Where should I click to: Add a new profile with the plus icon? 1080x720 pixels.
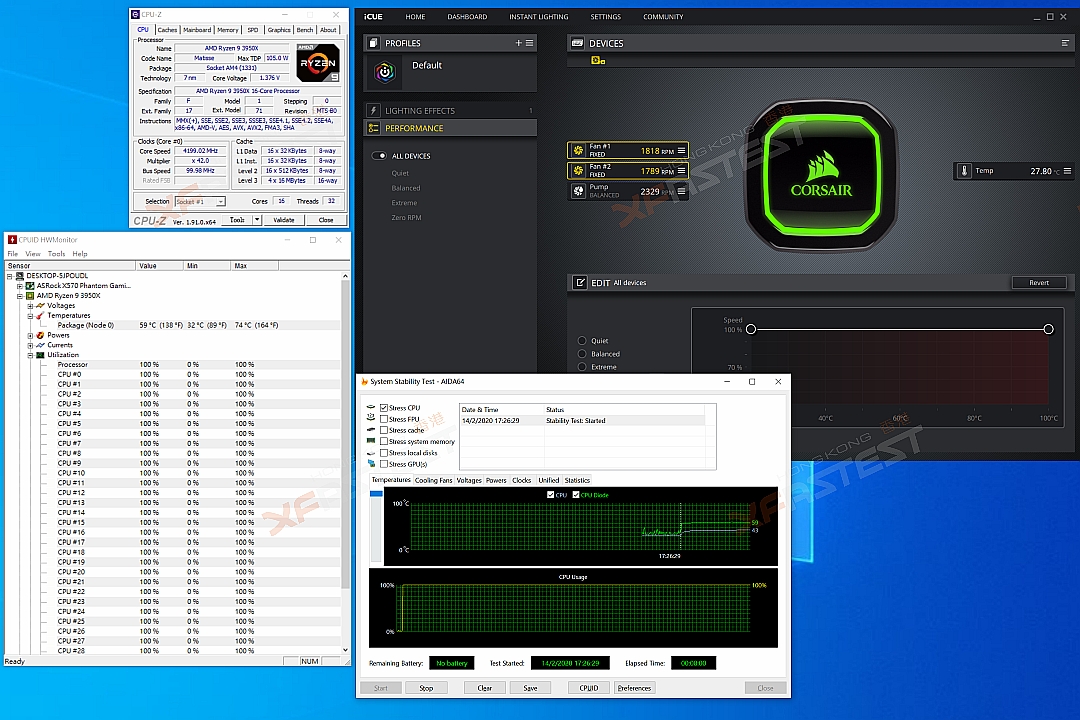point(519,43)
